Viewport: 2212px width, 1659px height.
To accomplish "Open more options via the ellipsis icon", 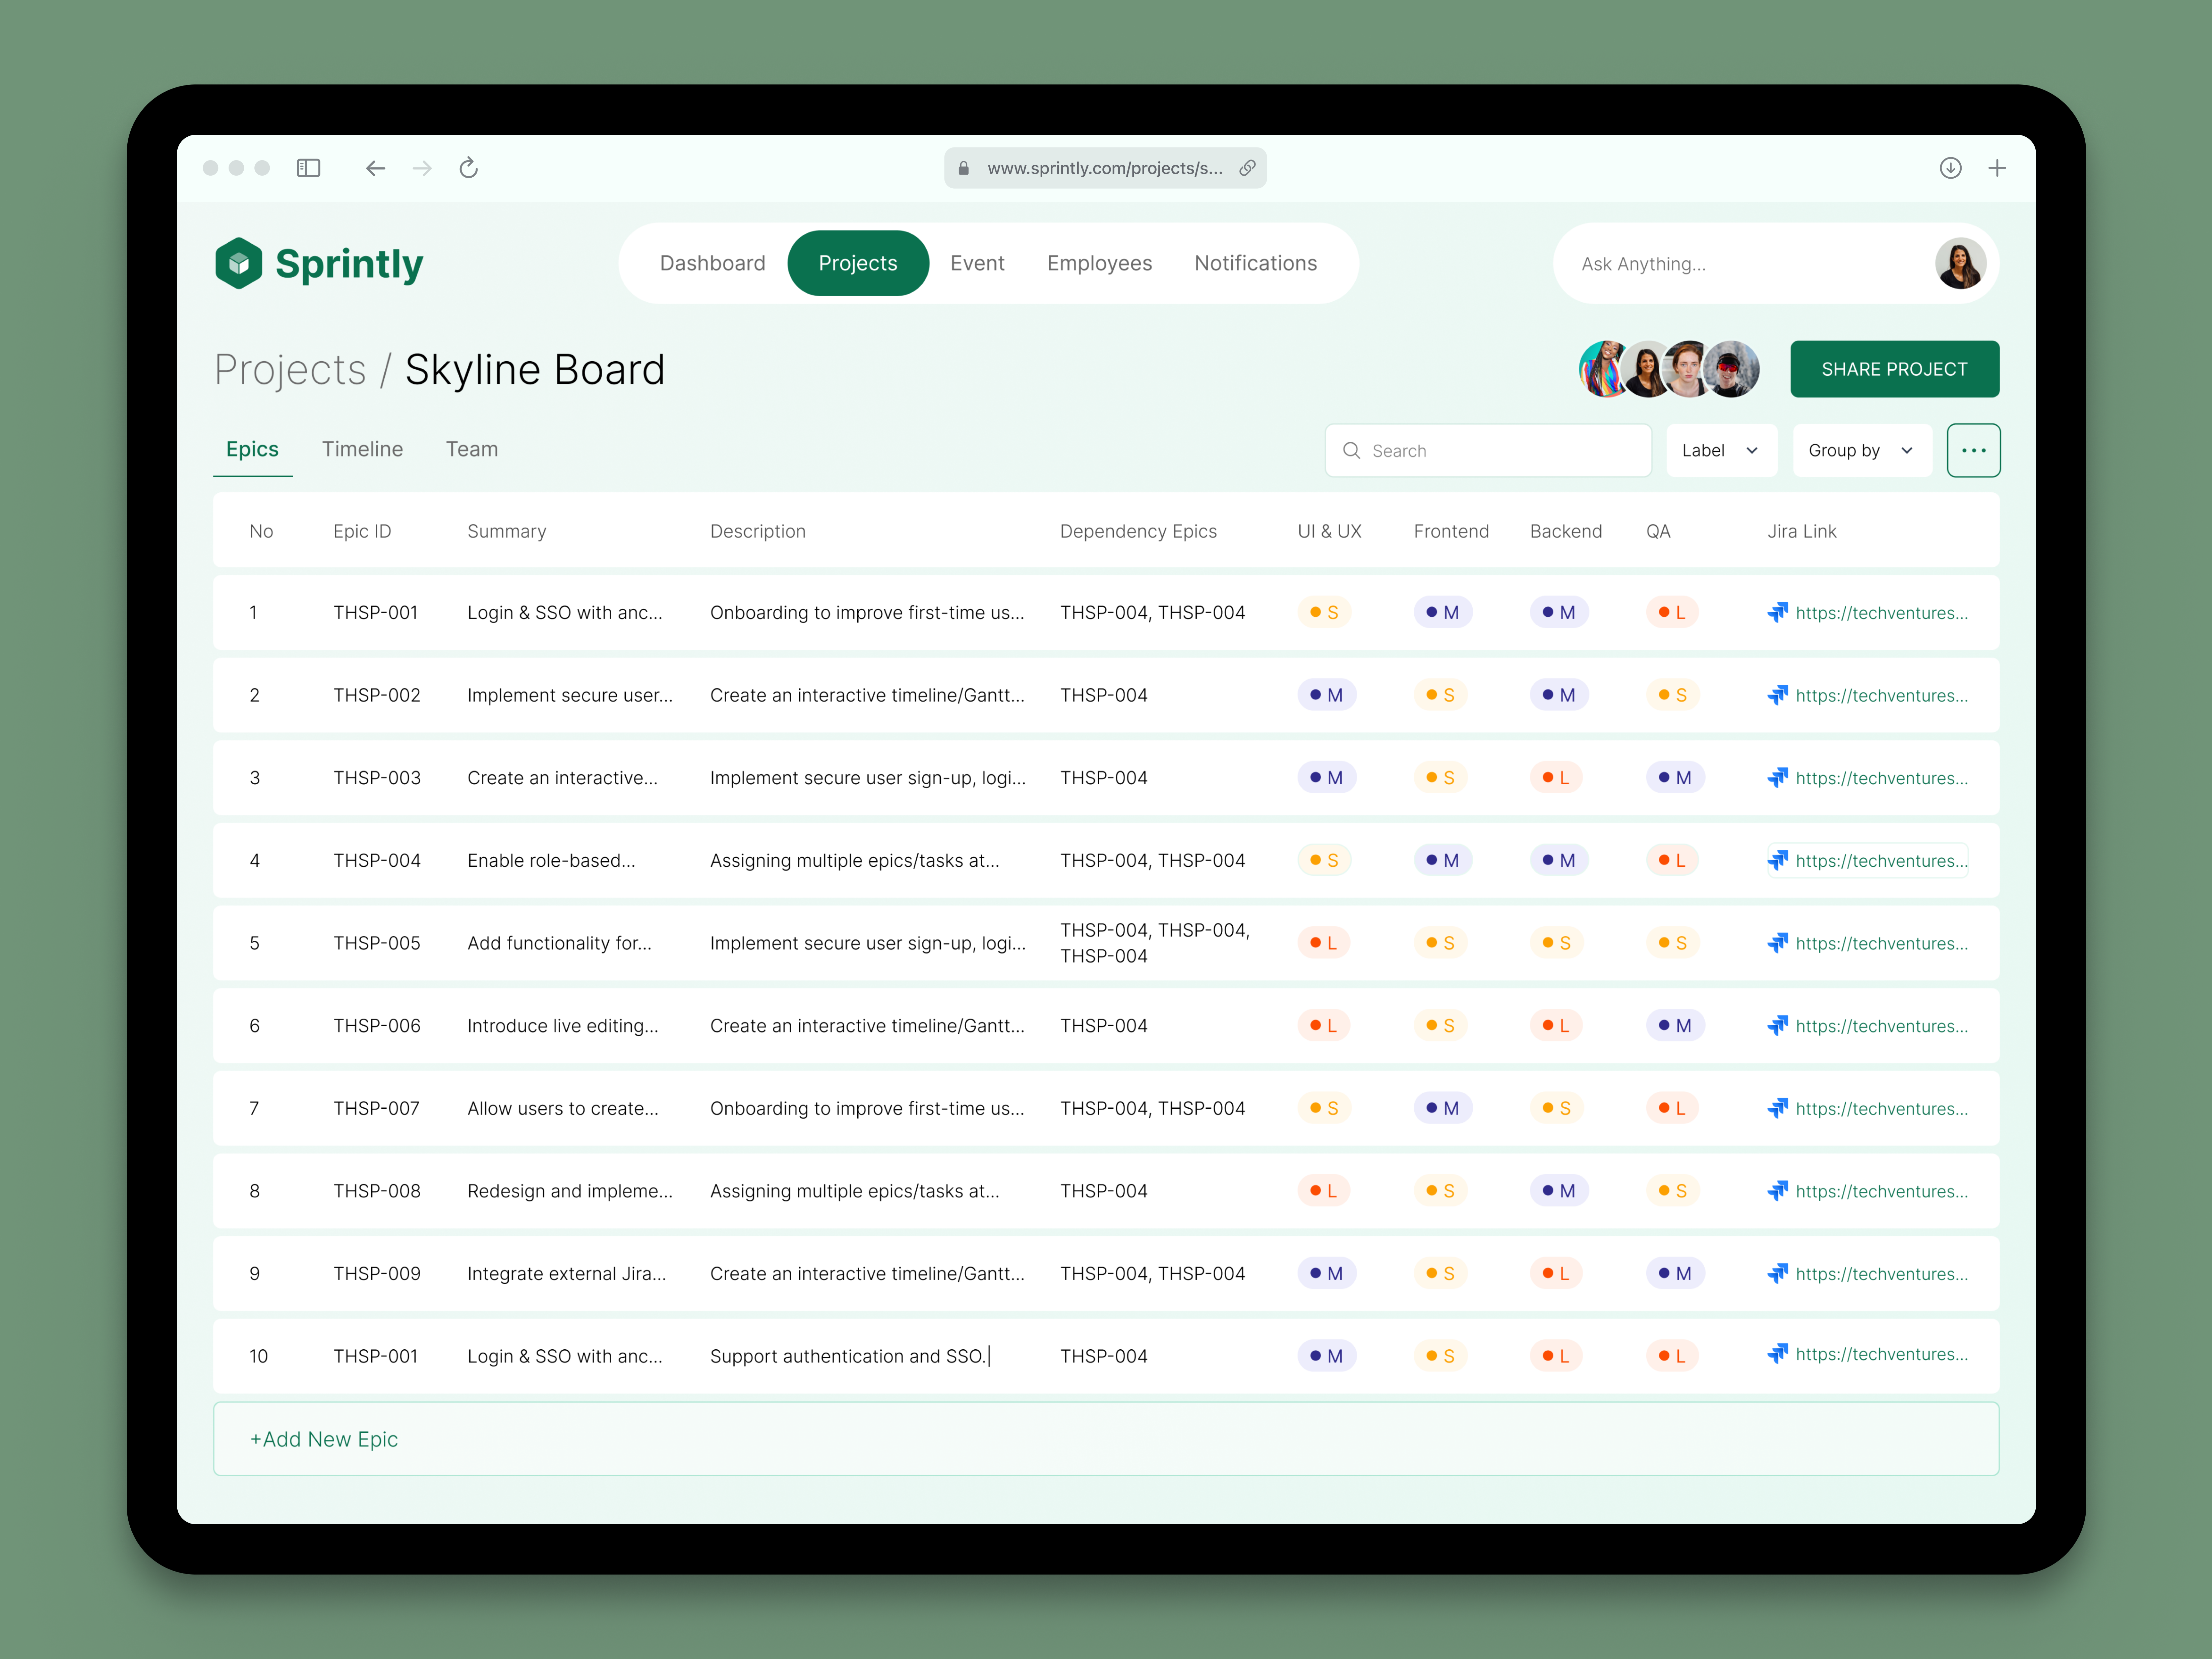I will [1974, 450].
